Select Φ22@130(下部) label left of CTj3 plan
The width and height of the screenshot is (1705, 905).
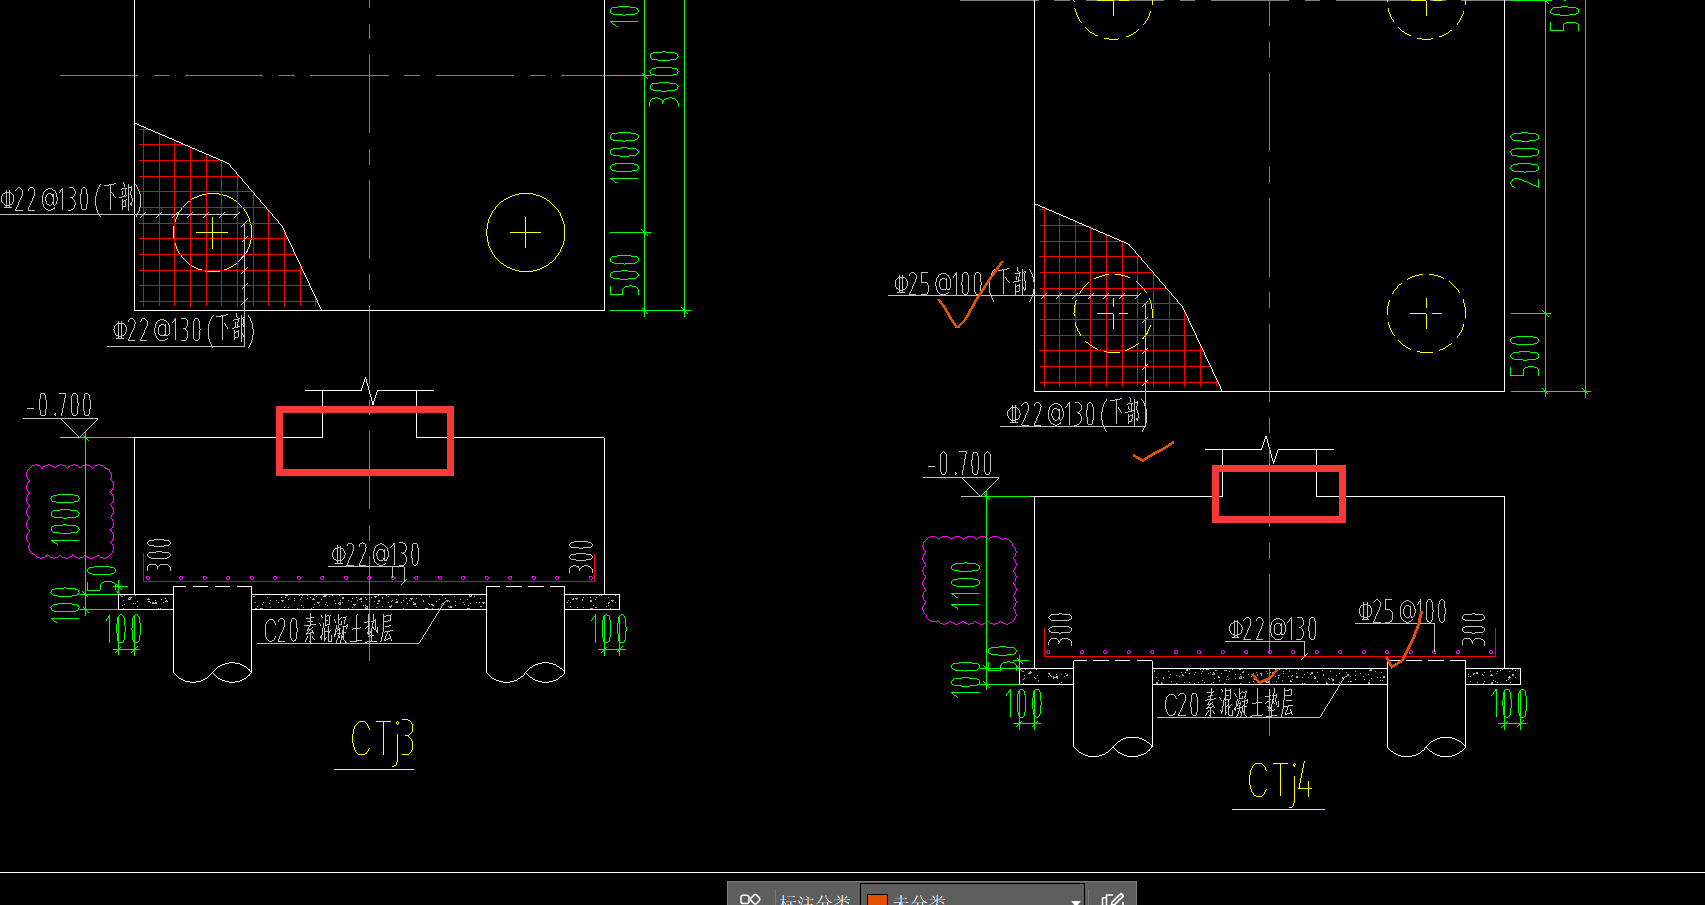(x=70, y=198)
